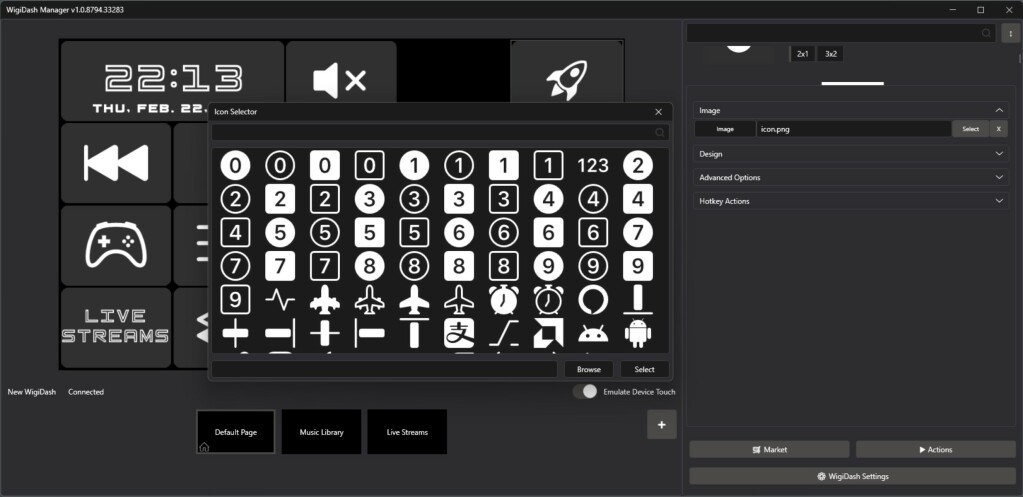This screenshot has width=1023, height=497.
Task: Switch to the Music Library page
Action: pyautogui.click(x=321, y=432)
